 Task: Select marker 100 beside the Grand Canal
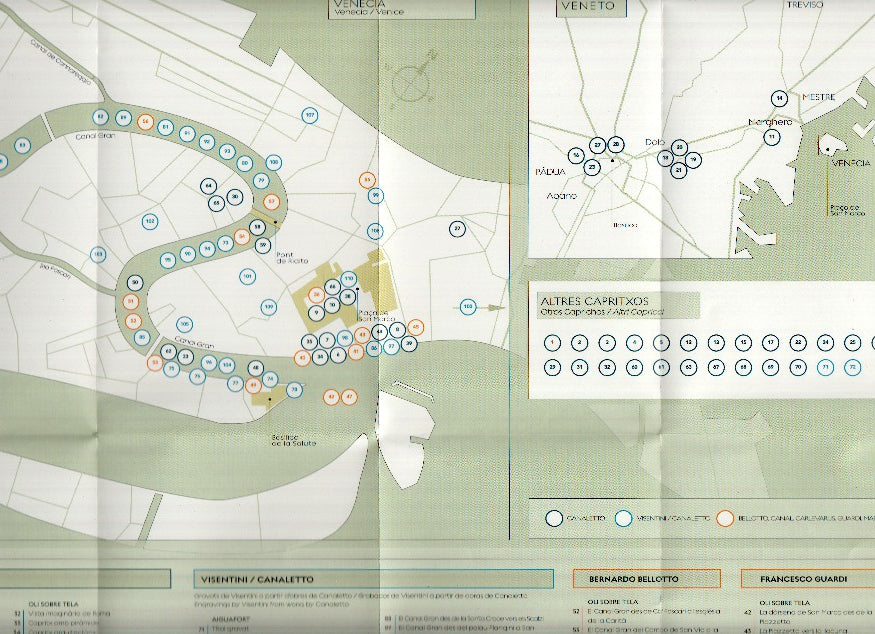[x=273, y=163]
